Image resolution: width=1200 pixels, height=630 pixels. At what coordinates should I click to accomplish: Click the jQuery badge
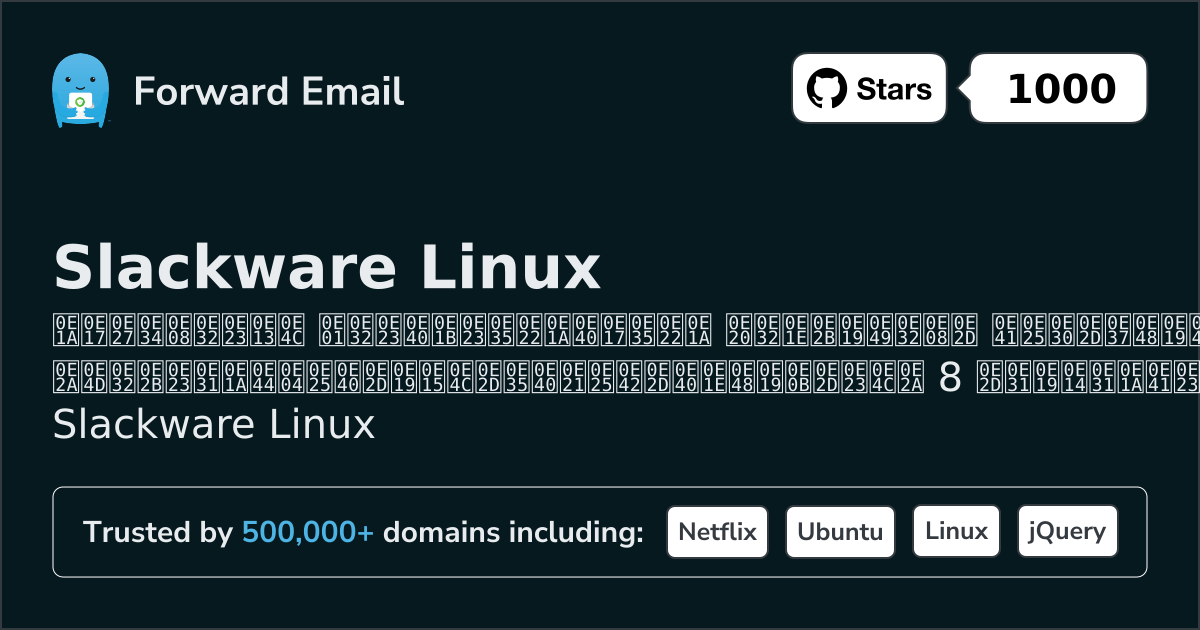click(x=1067, y=531)
